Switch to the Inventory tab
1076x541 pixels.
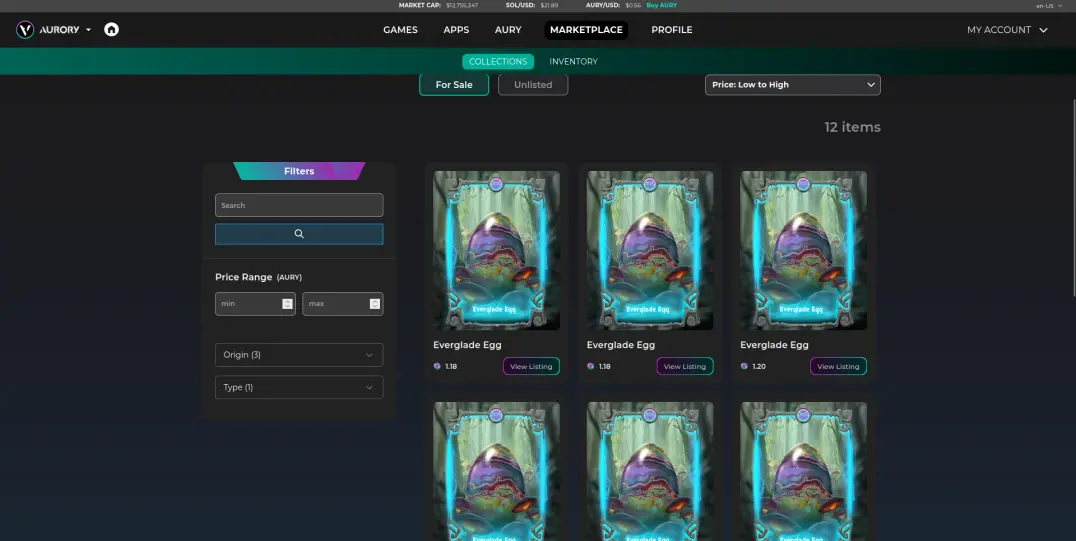pyautogui.click(x=574, y=61)
